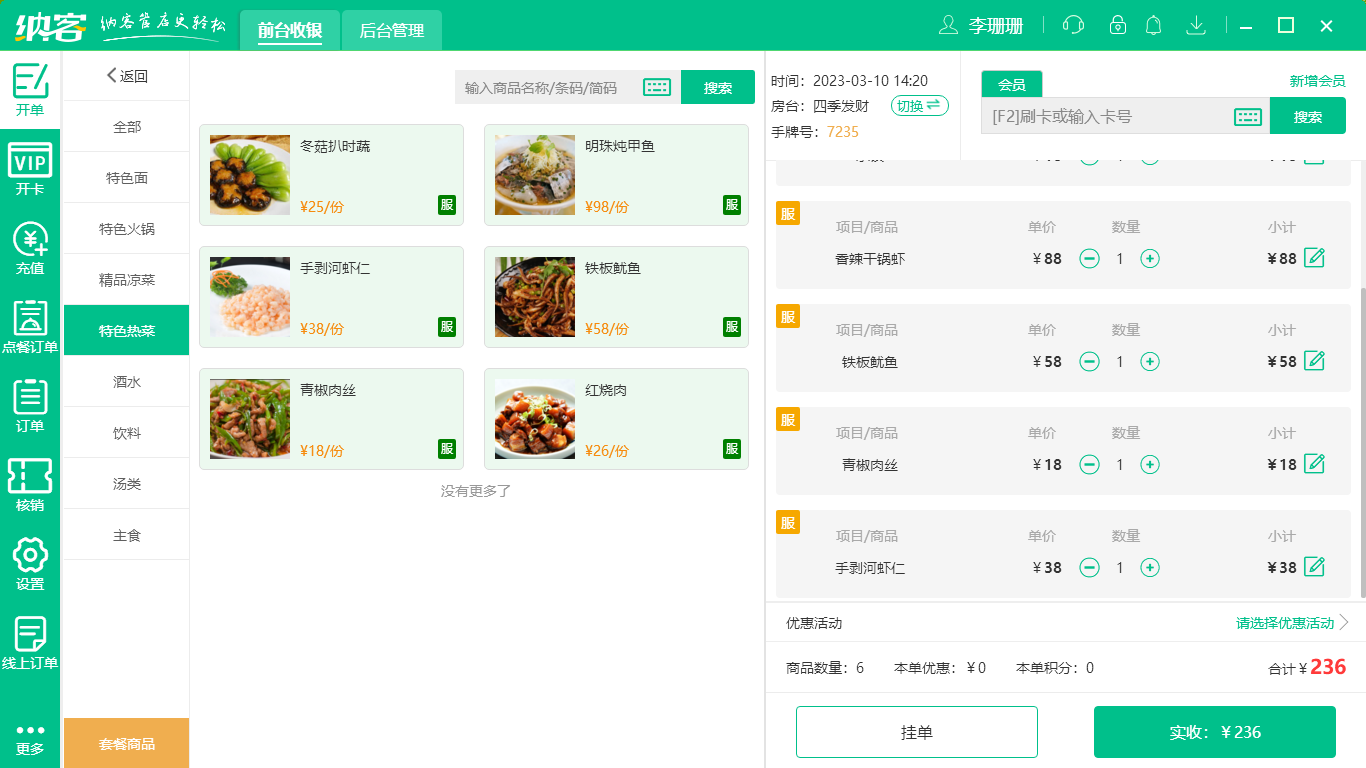Click the product 搜索 button
Image resolution: width=1366 pixels, height=768 pixels.
[718, 87]
